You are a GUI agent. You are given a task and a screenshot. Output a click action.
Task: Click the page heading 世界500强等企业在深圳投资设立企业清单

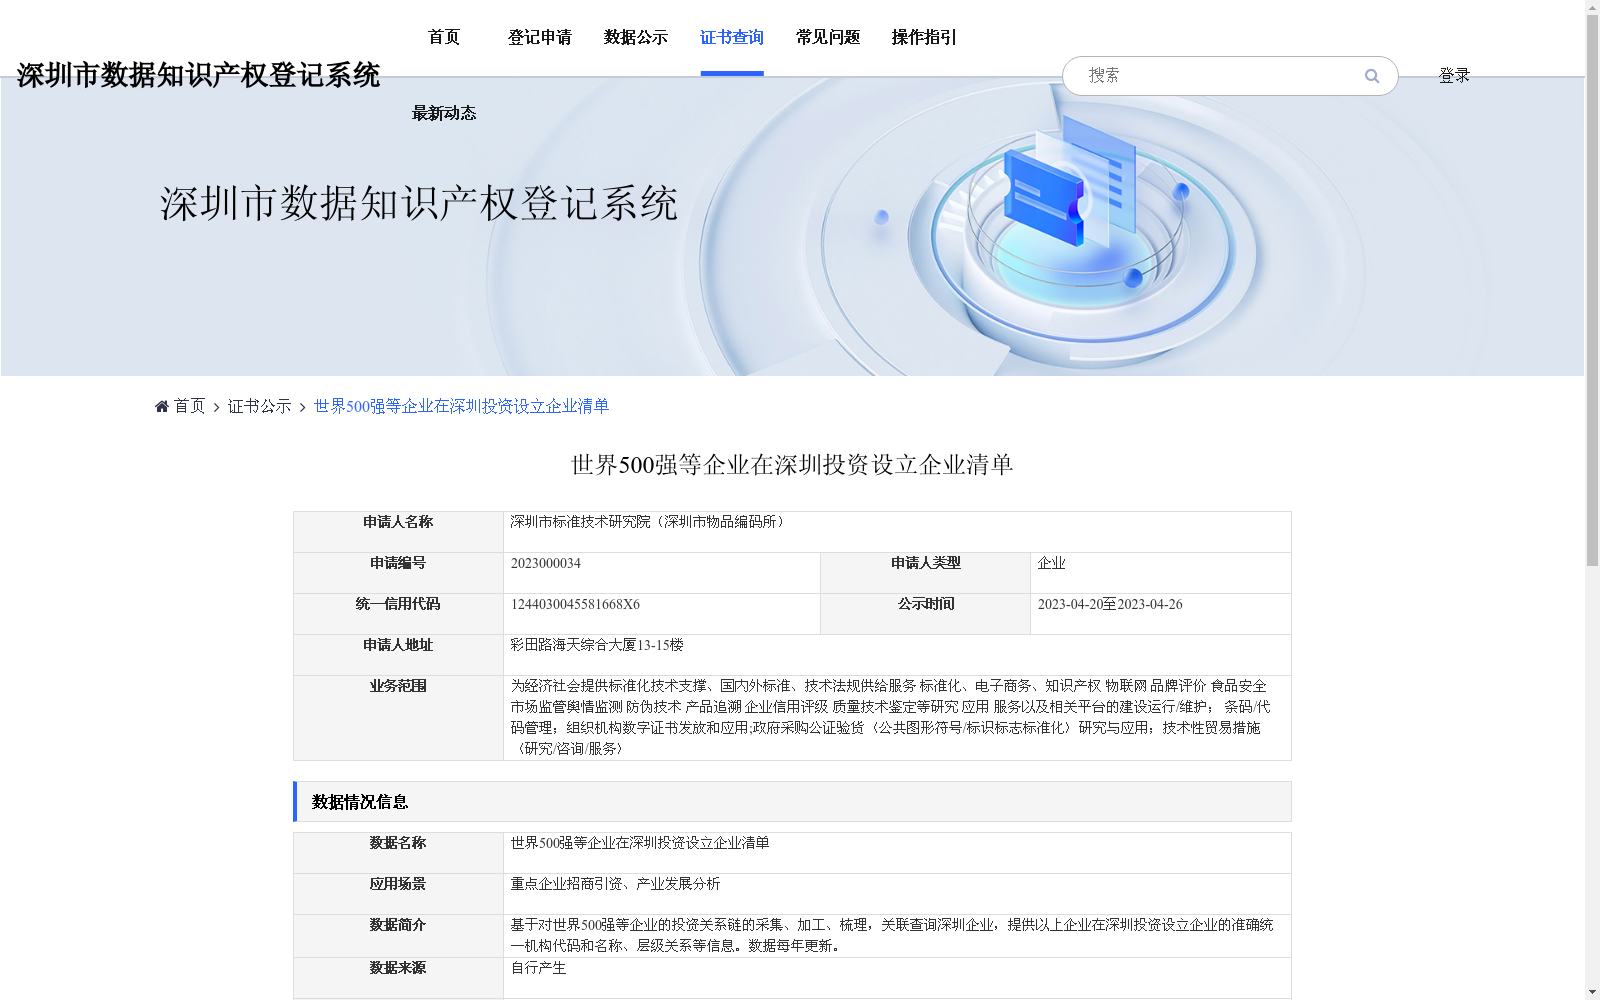(792, 465)
